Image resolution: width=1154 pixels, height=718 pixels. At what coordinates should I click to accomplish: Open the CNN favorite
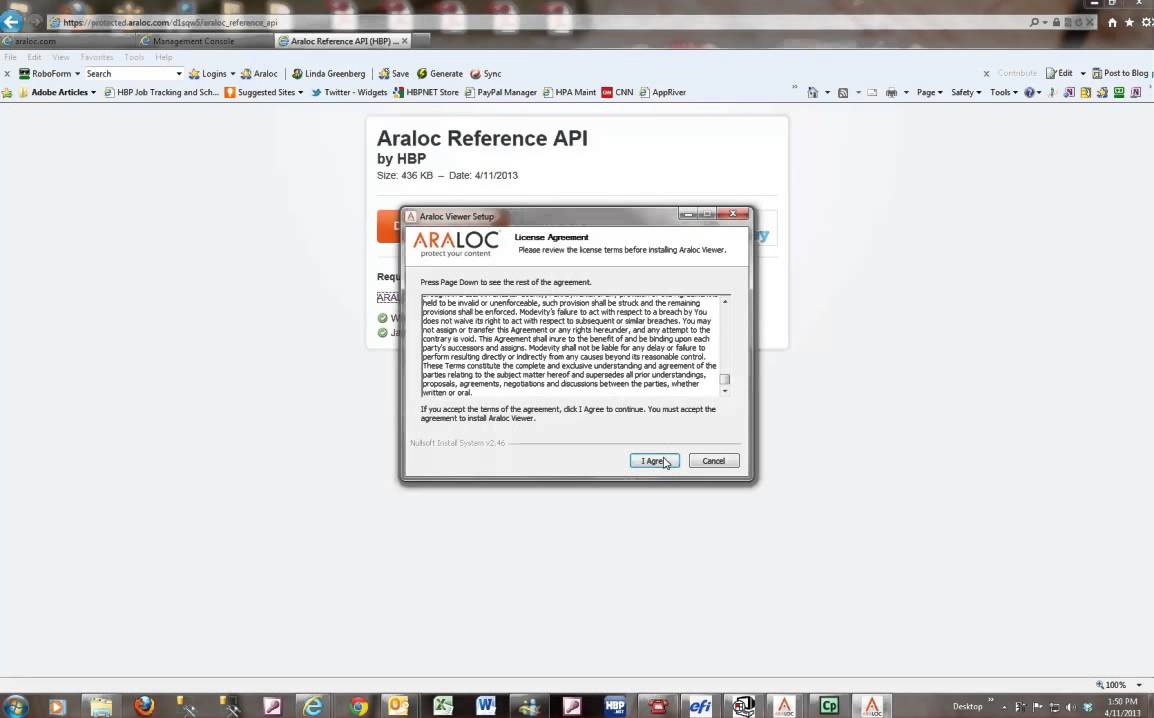point(617,93)
